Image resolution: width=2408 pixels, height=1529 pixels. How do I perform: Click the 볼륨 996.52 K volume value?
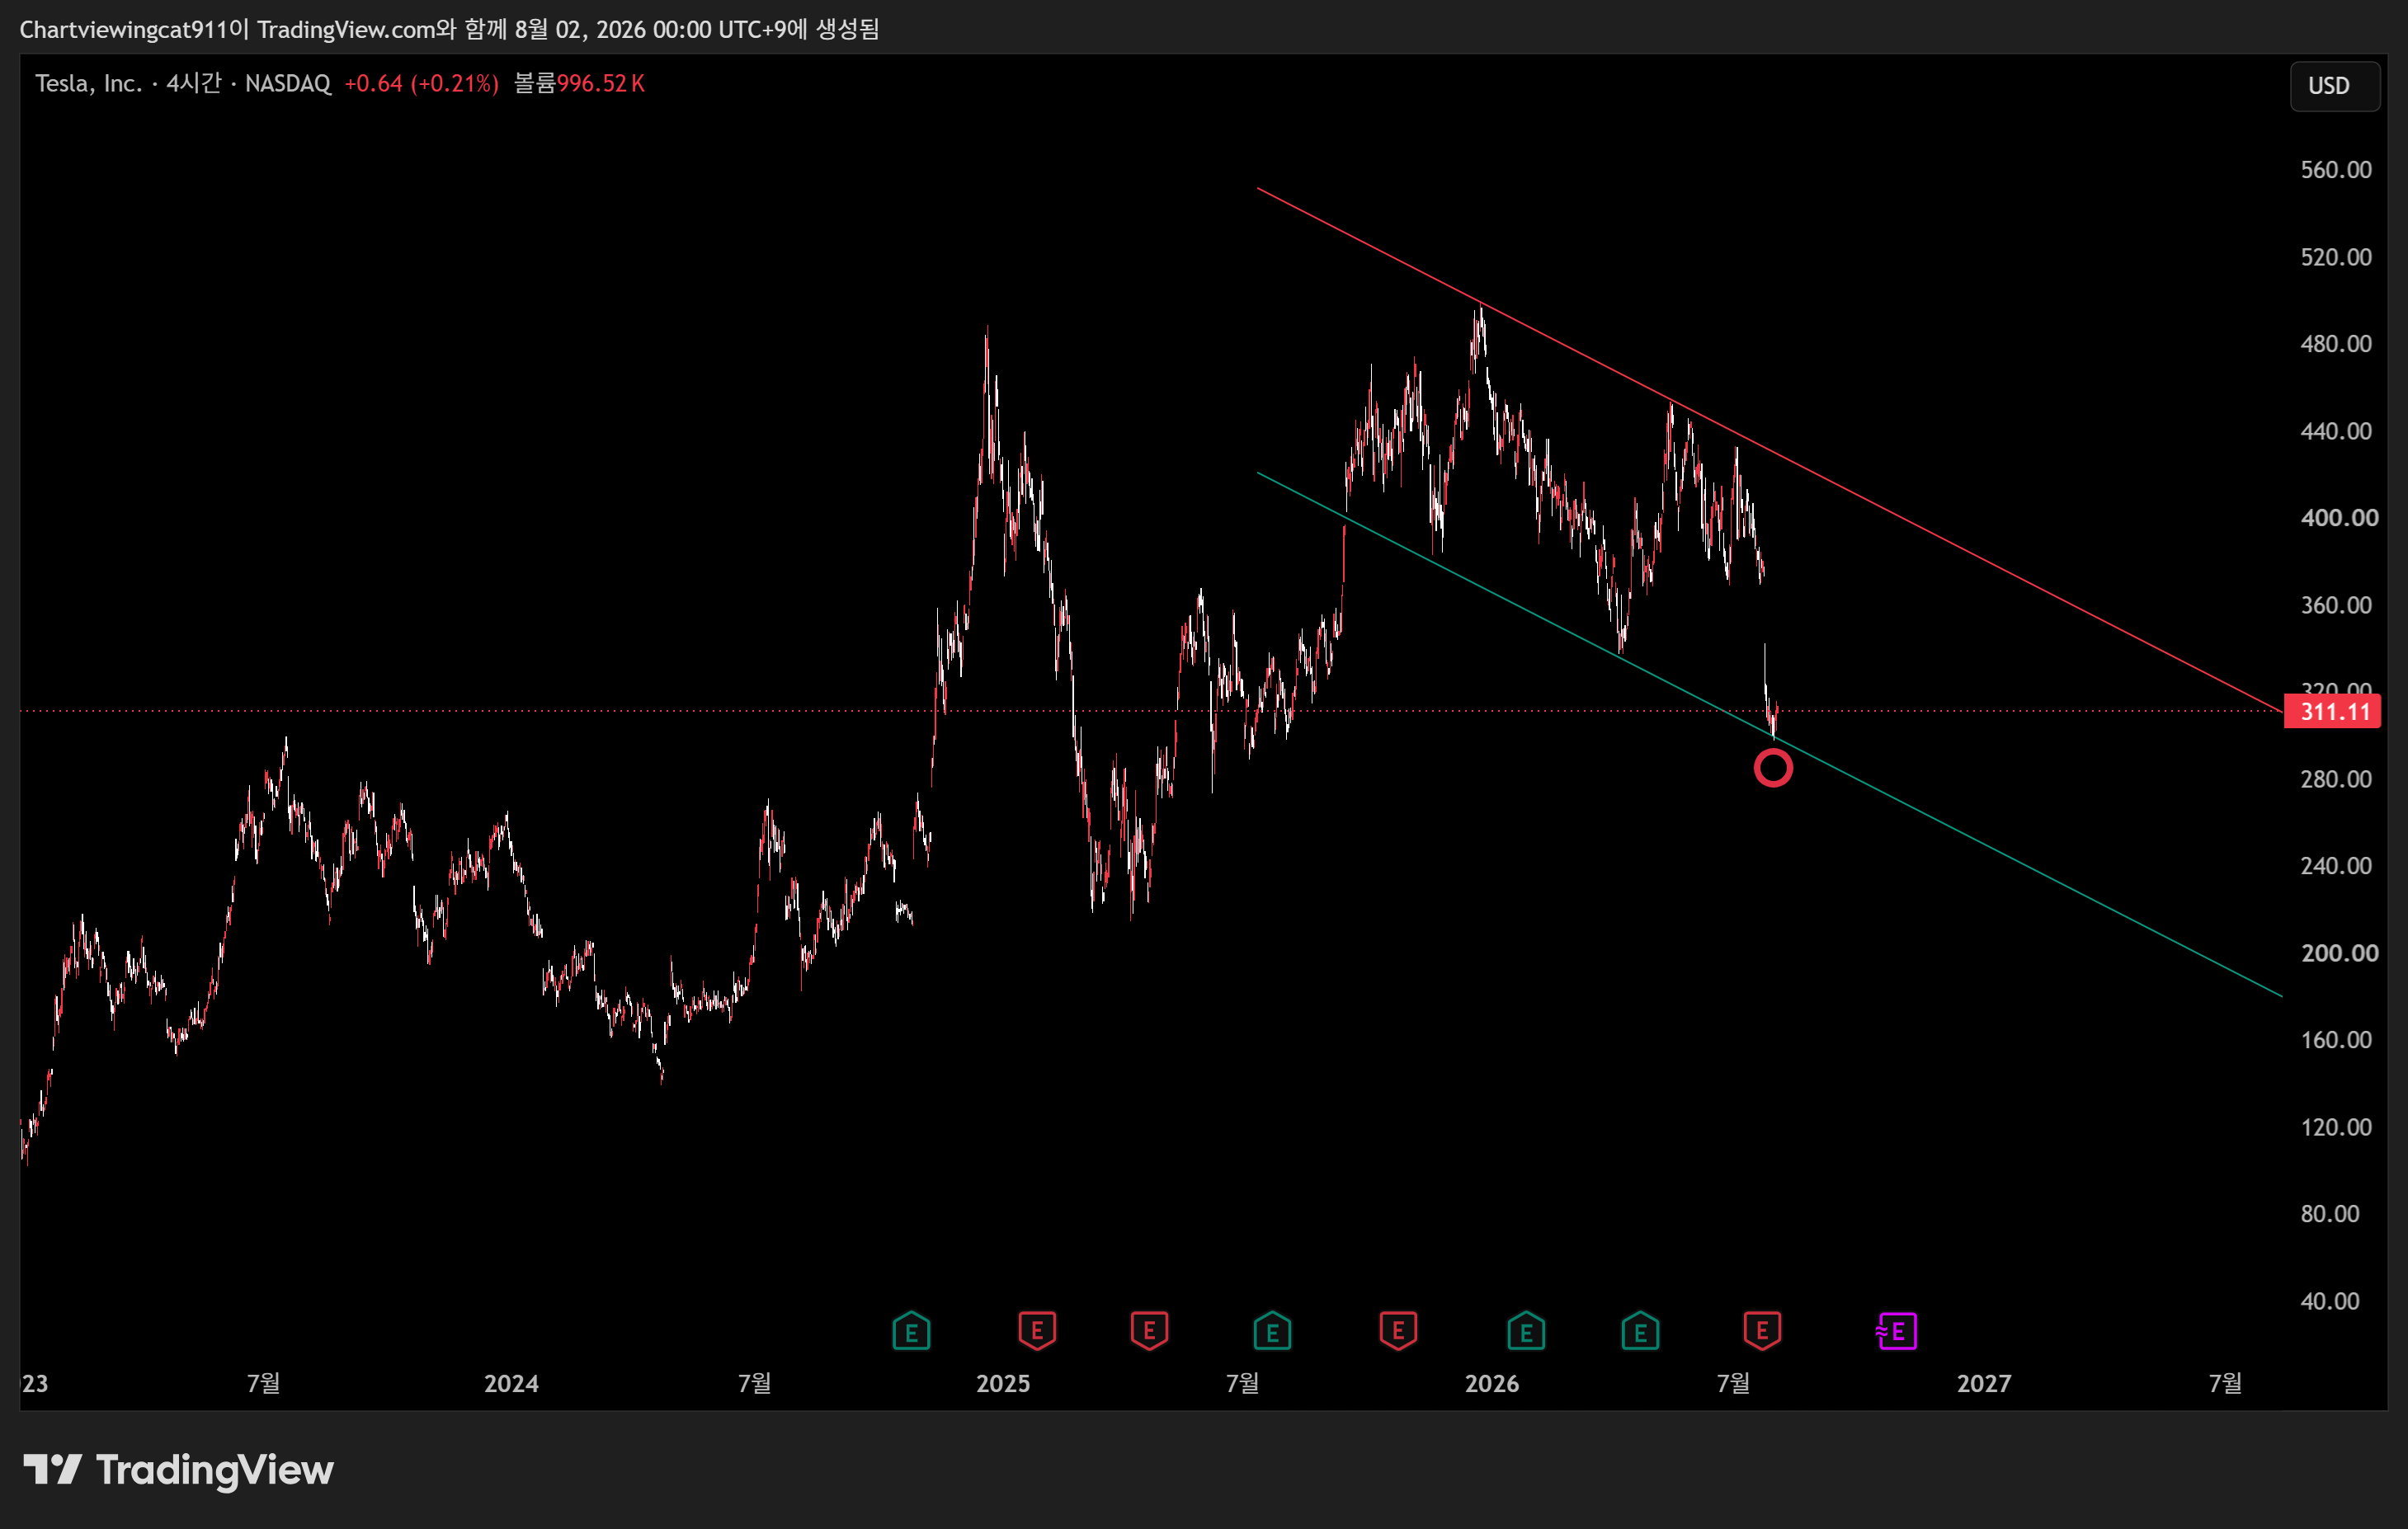[579, 83]
